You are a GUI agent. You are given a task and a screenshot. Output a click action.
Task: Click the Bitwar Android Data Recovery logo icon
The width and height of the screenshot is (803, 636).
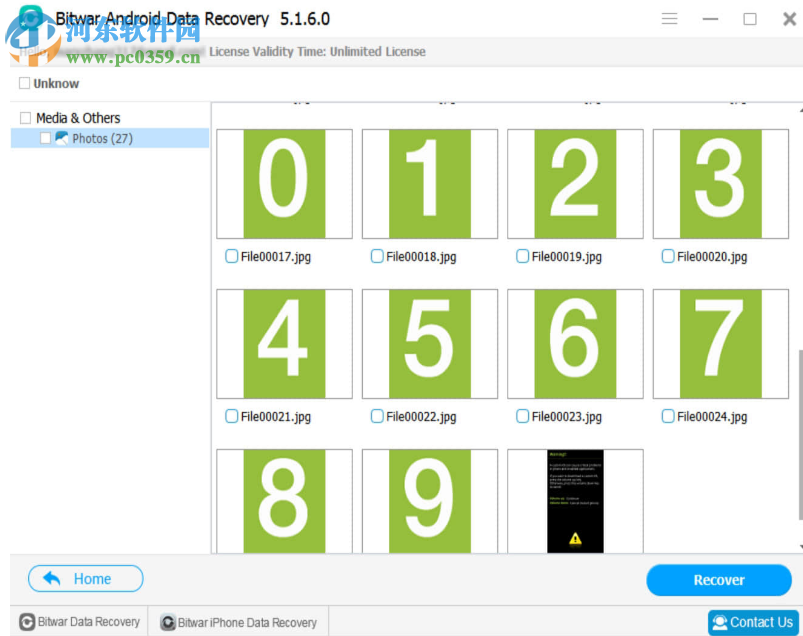(x=30, y=18)
